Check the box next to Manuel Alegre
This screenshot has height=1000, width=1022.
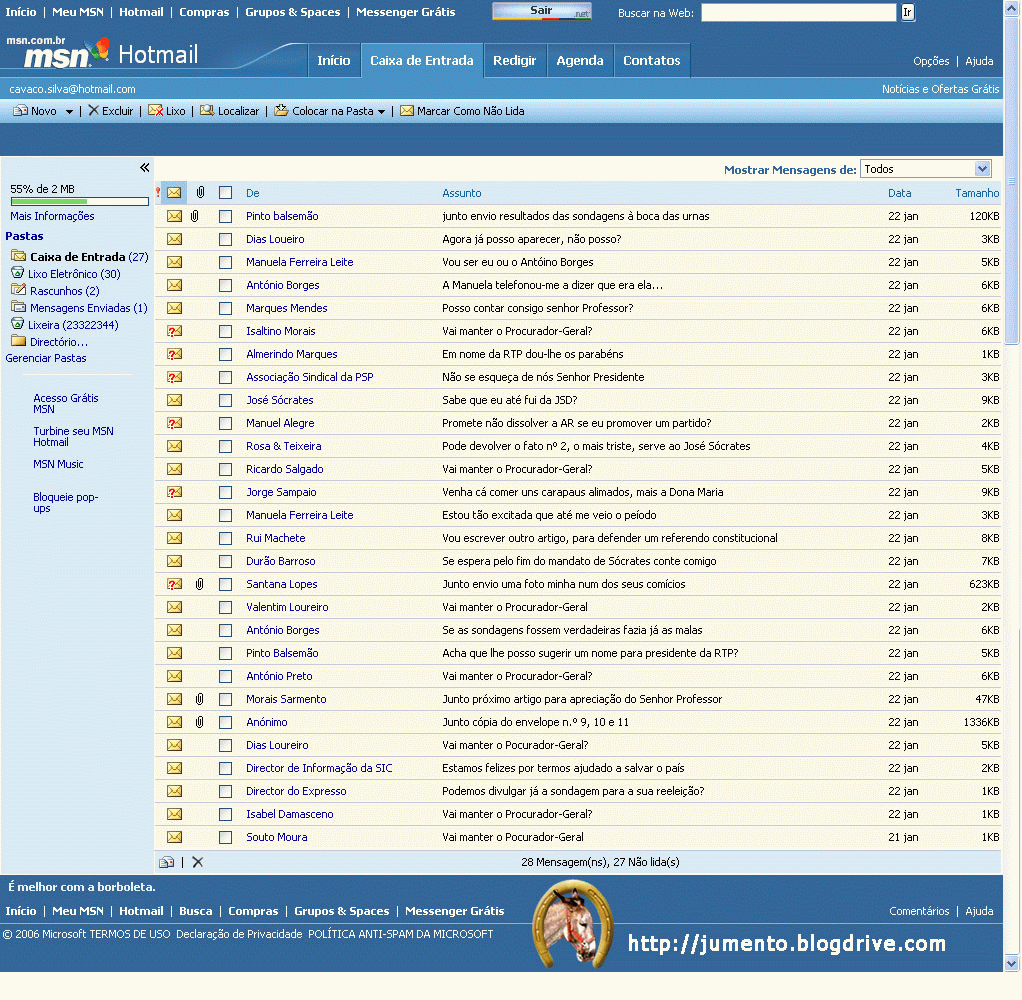(x=226, y=423)
